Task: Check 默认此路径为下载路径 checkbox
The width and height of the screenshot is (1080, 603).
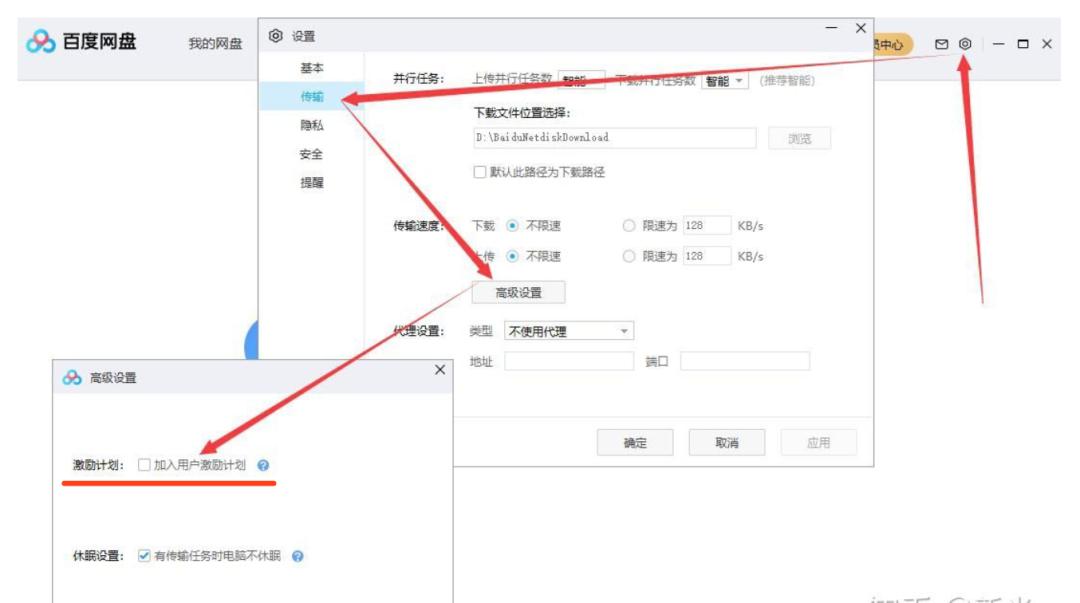Action: pyautogui.click(x=480, y=172)
